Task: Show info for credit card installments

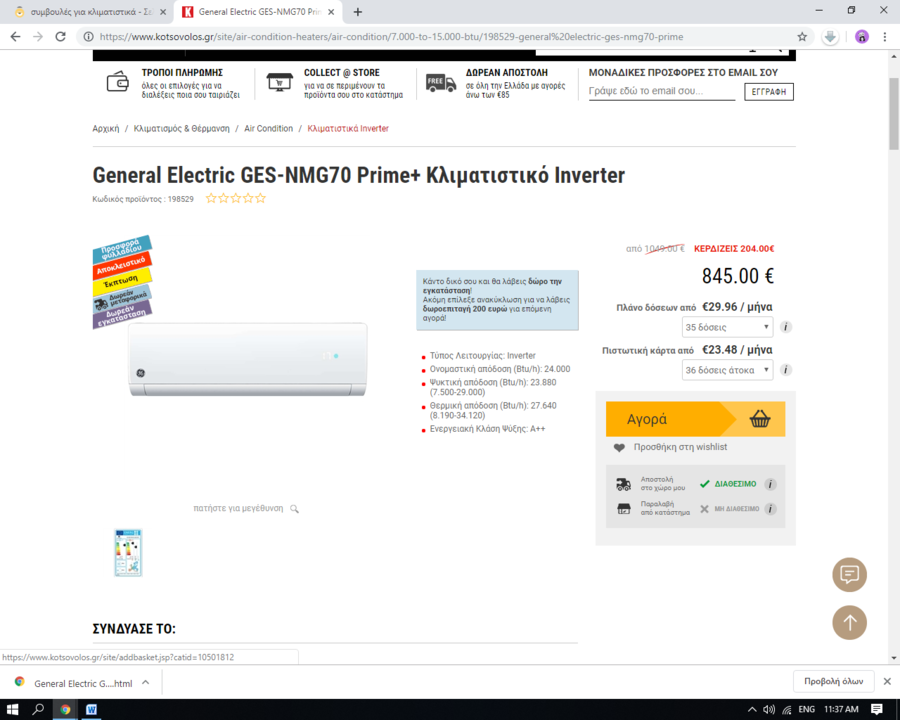Action: tap(786, 370)
